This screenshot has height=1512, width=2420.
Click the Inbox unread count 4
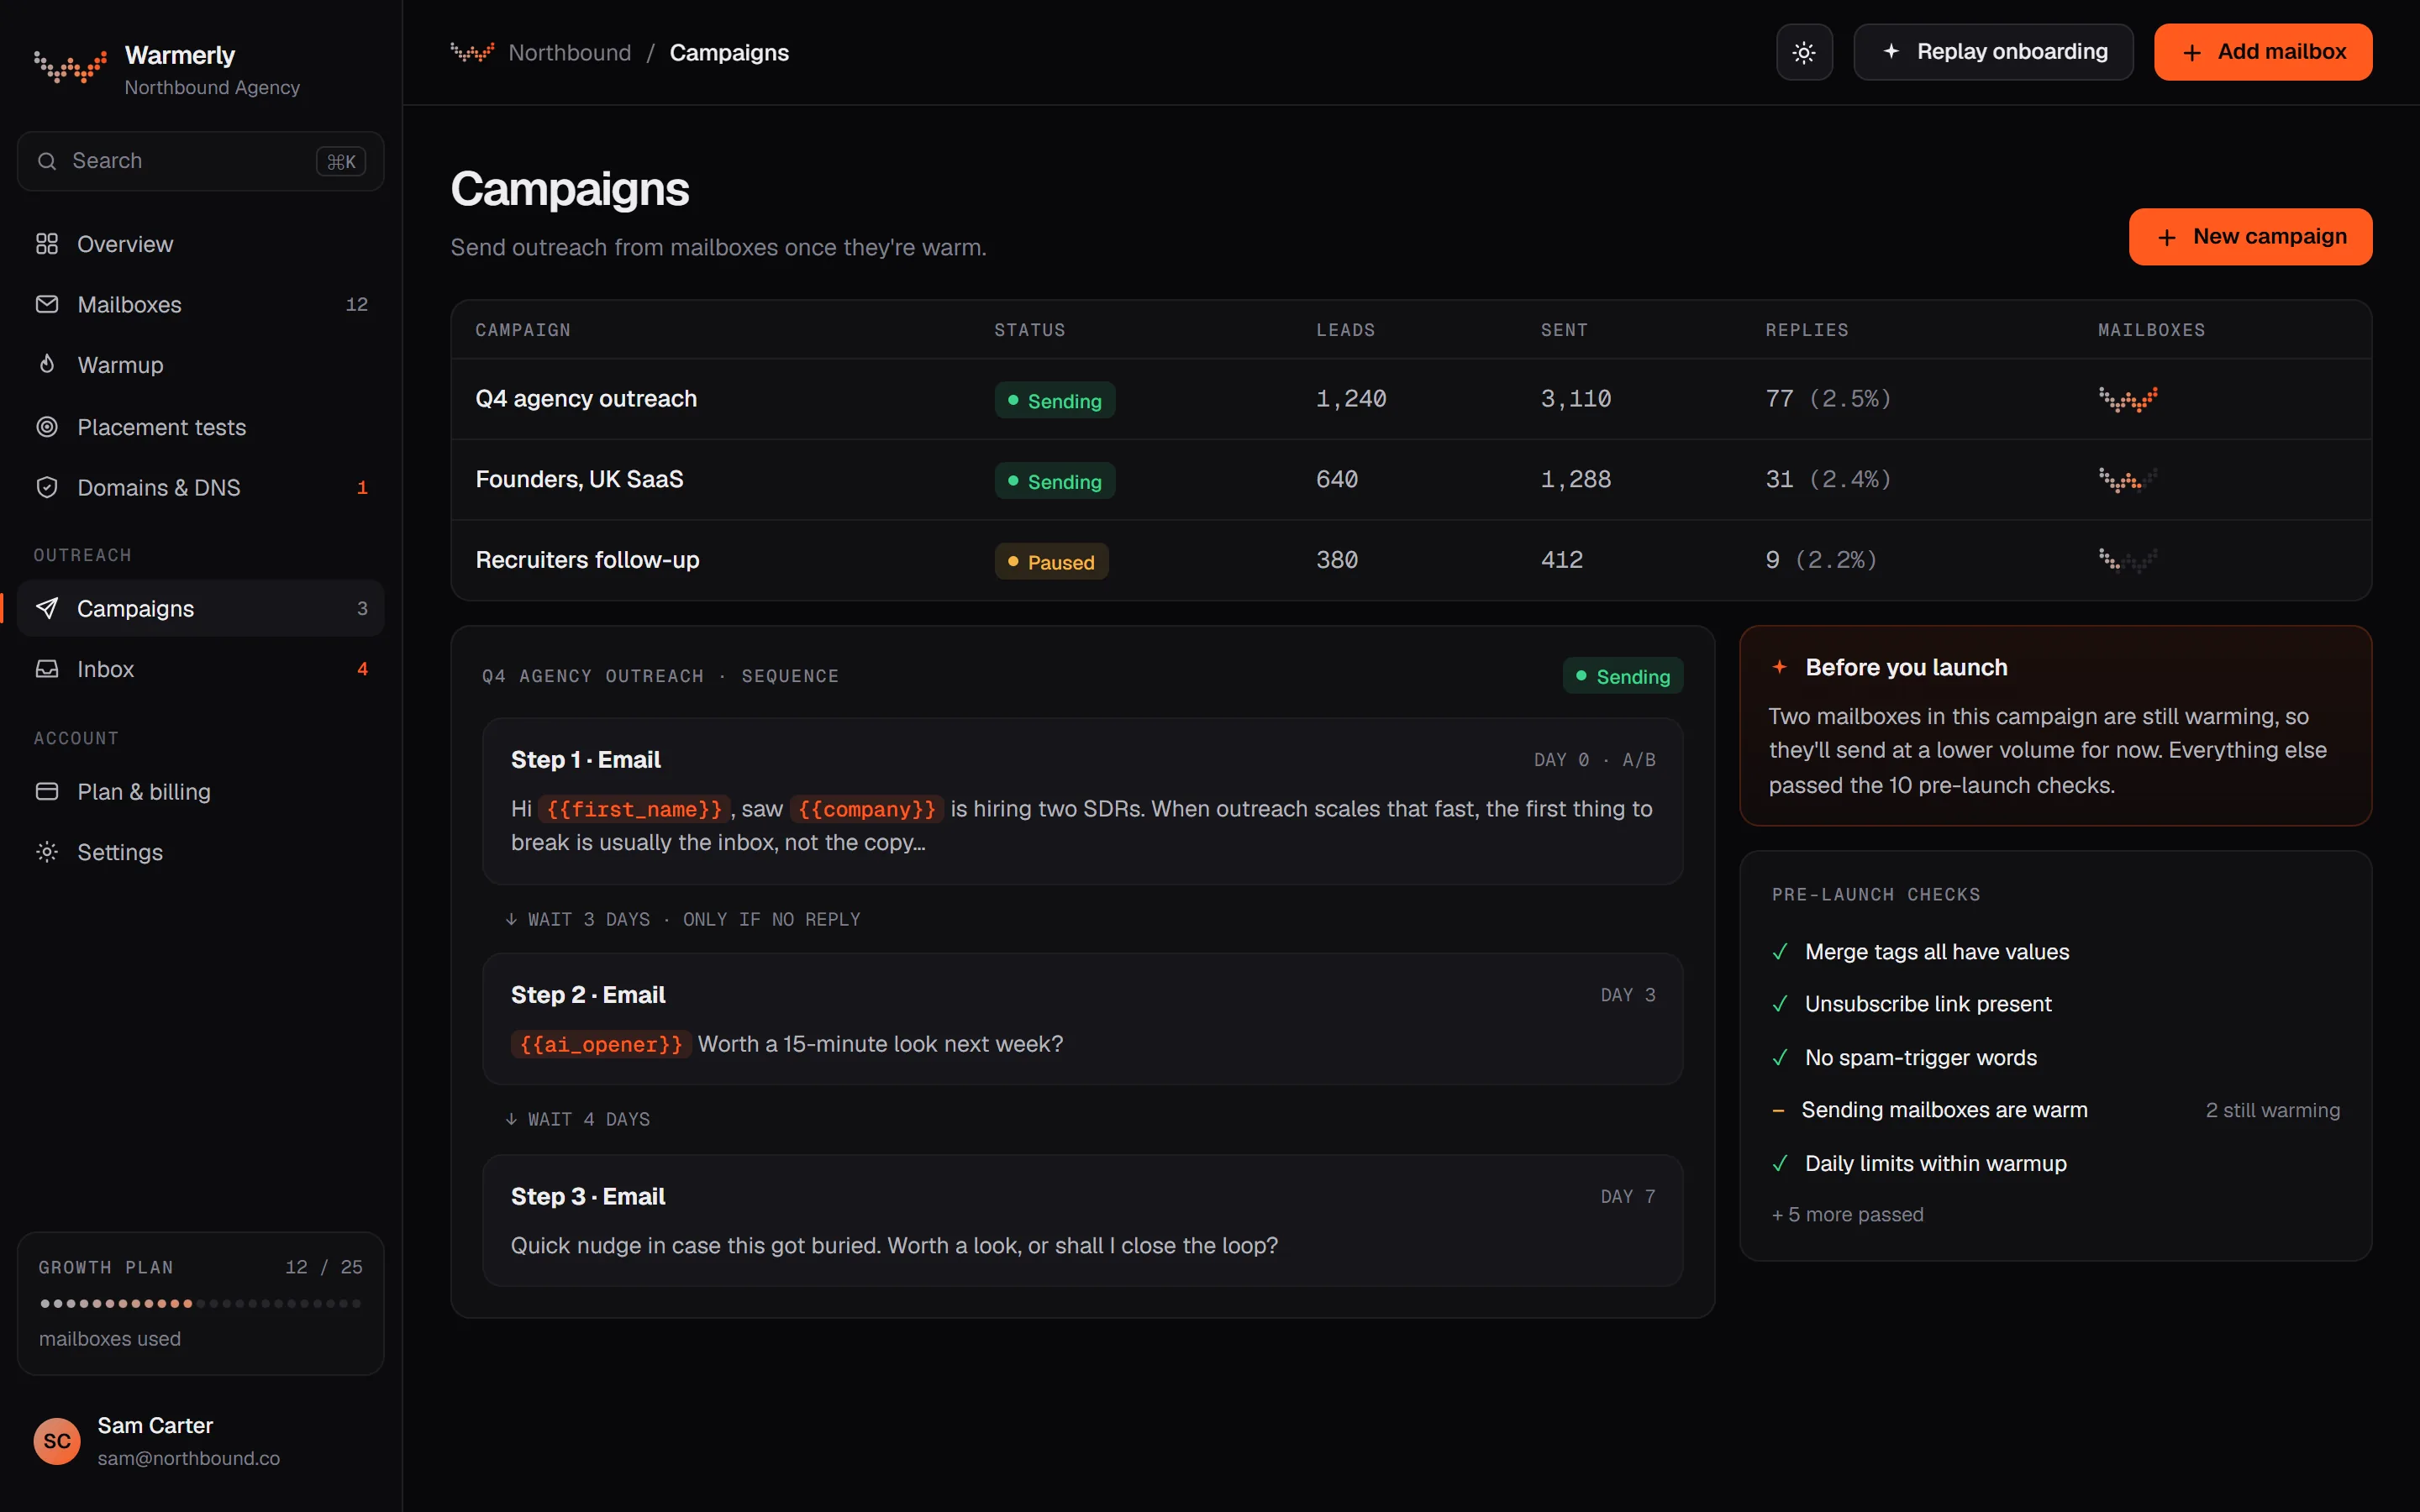(x=363, y=669)
